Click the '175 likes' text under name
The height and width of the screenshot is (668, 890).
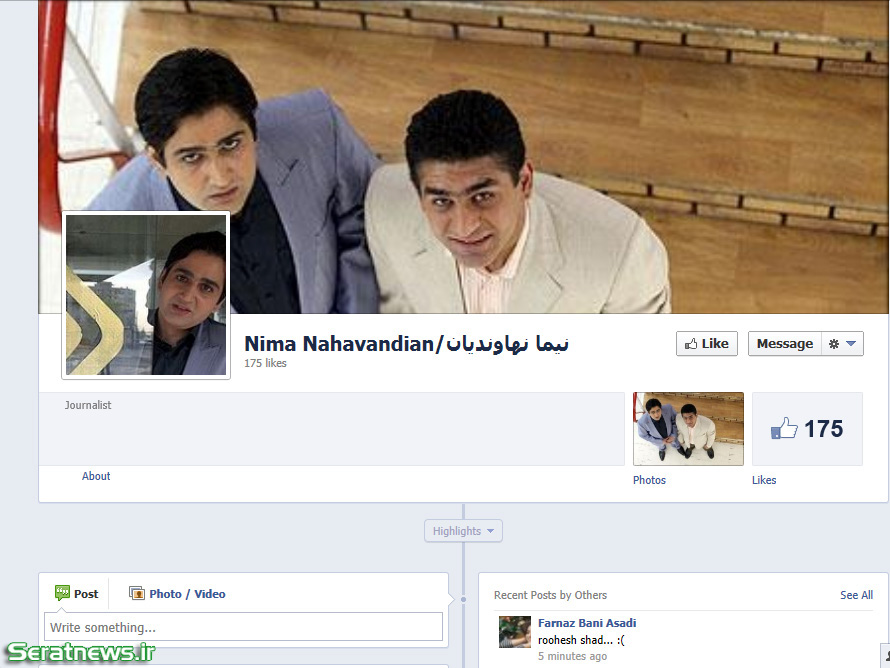(265, 363)
